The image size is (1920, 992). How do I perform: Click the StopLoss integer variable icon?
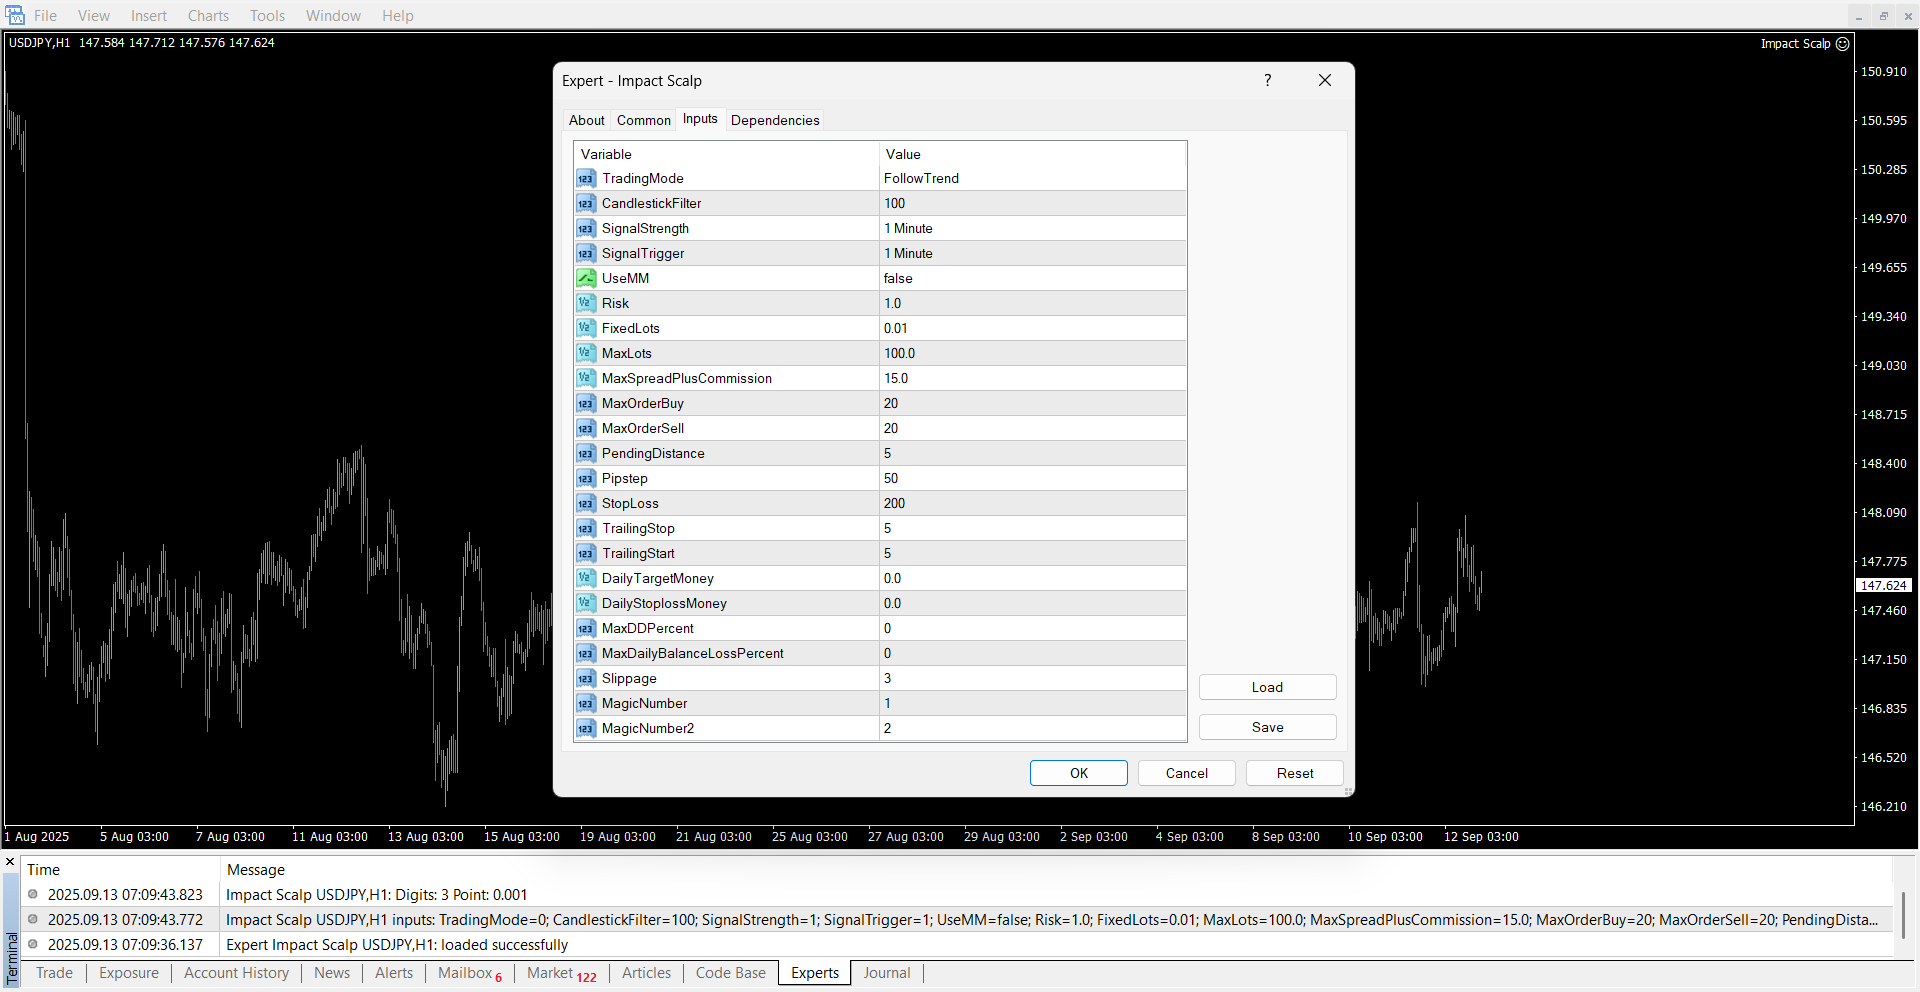tap(586, 504)
